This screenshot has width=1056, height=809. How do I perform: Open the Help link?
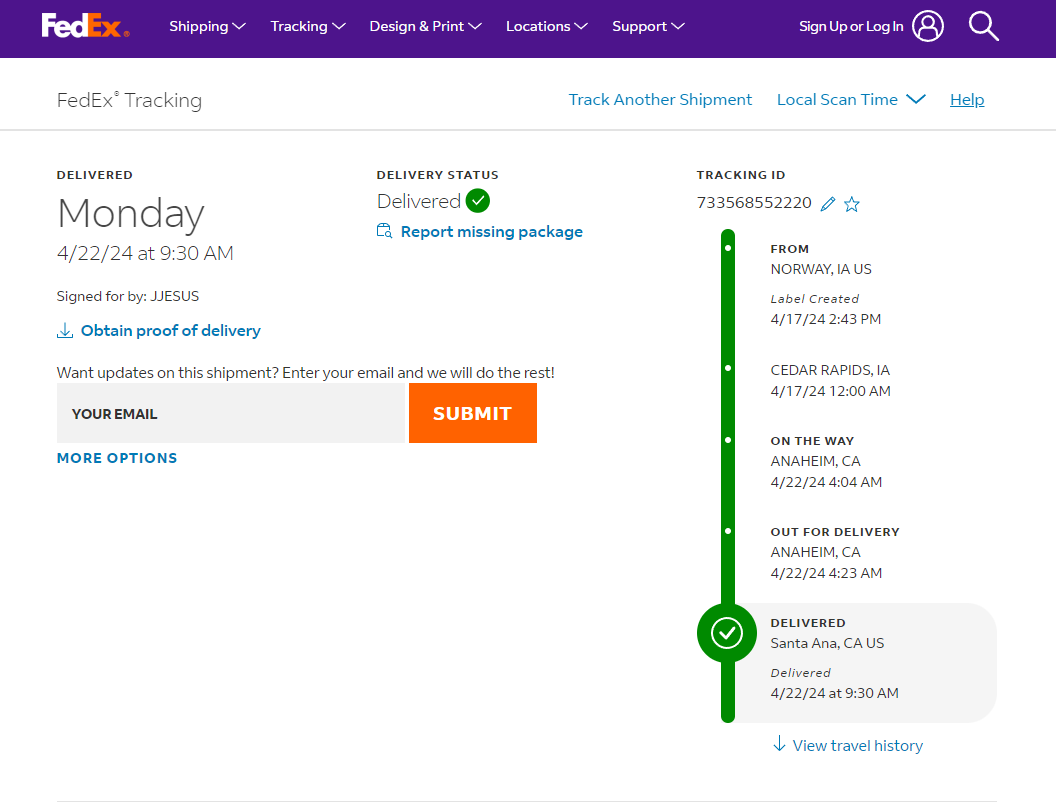click(967, 100)
